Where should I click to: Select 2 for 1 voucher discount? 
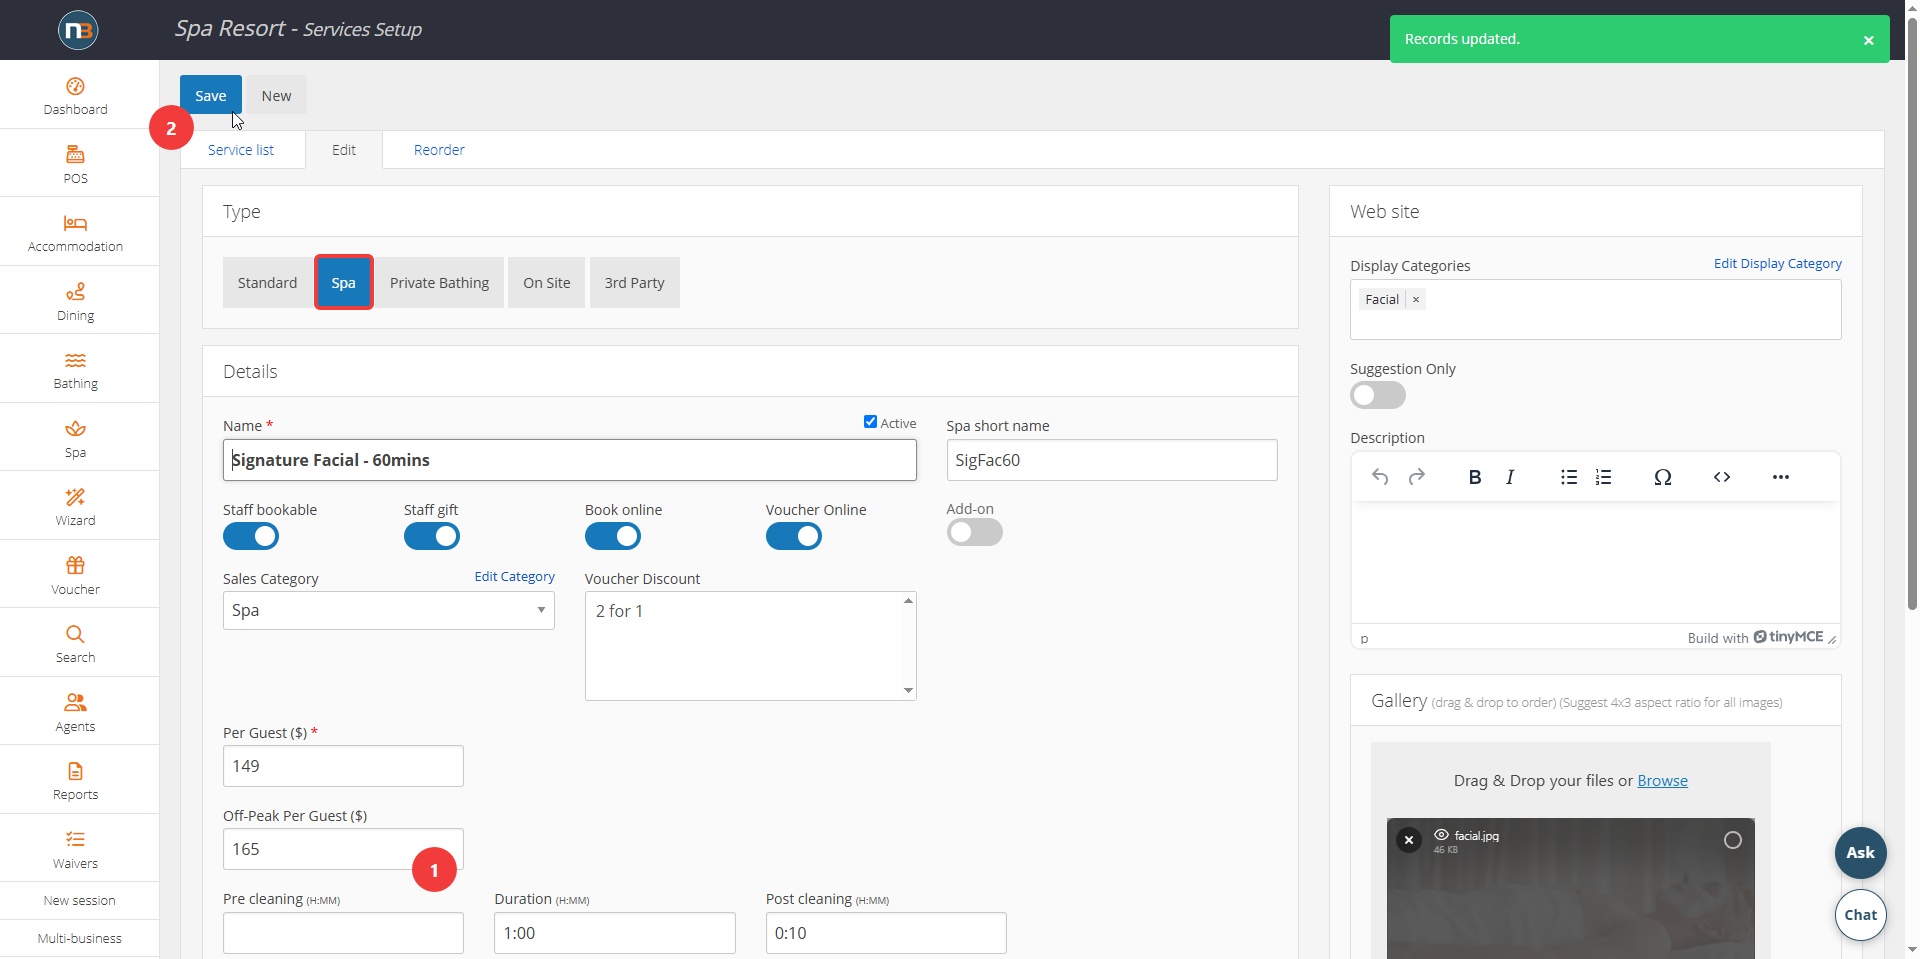click(x=619, y=611)
